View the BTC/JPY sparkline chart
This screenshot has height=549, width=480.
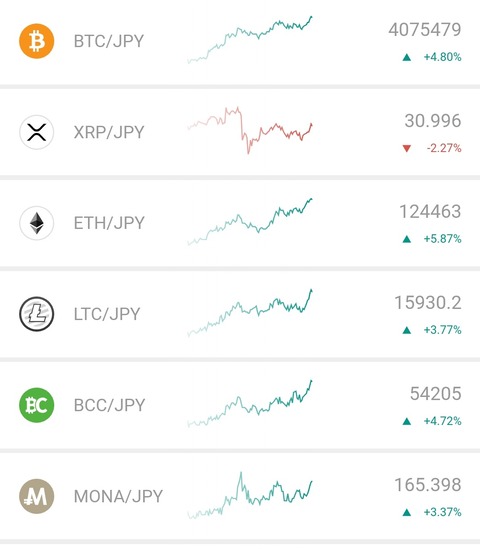pyautogui.click(x=250, y=40)
